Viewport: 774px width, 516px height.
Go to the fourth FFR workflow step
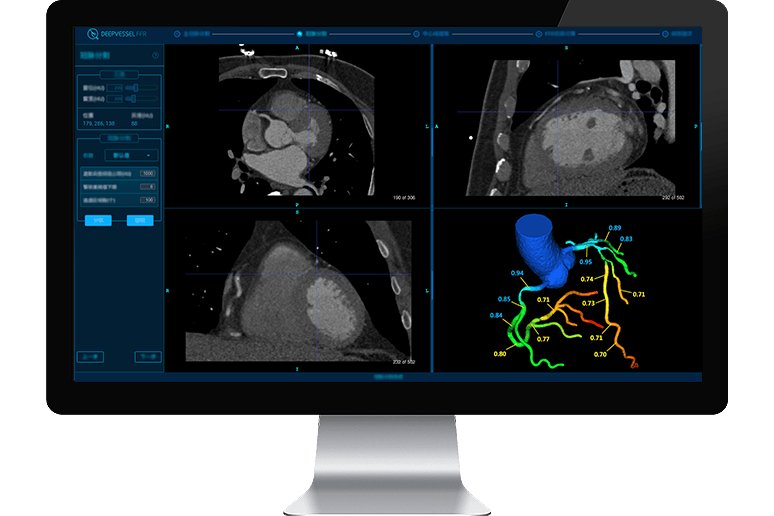click(539, 34)
